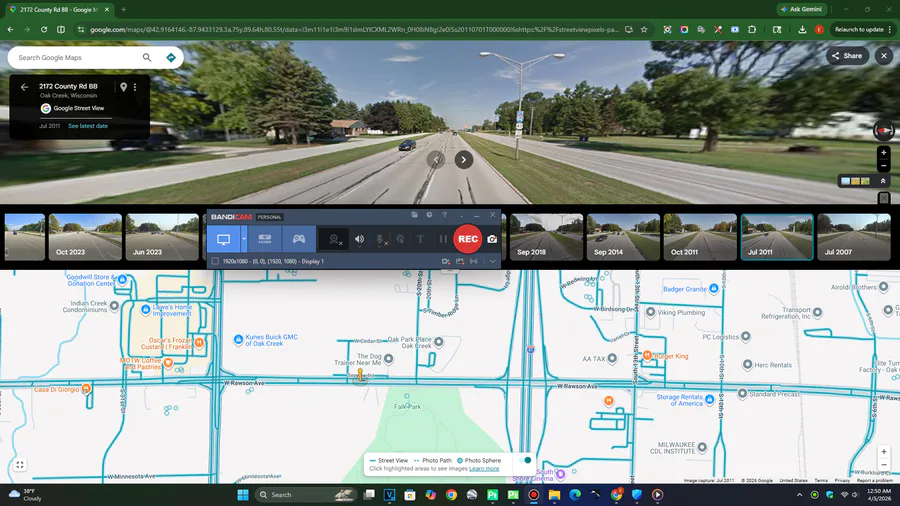Toggle Bandicam speaker sound recording

[x=359, y=240]
